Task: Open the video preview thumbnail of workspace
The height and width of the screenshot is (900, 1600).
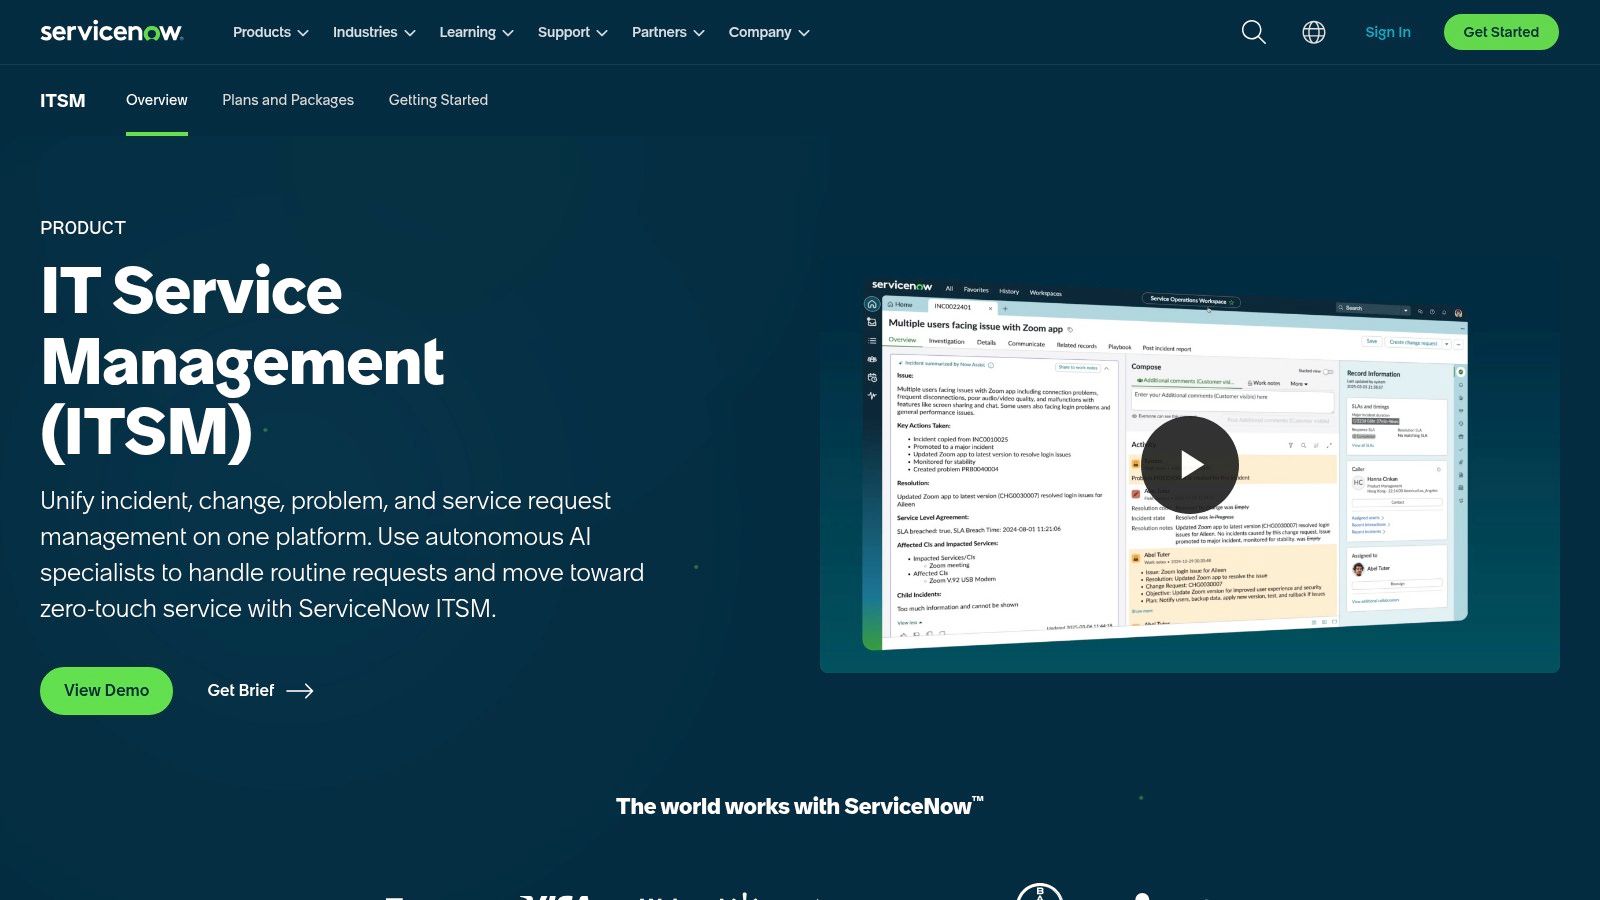Action: click(x=1190, y=464)
